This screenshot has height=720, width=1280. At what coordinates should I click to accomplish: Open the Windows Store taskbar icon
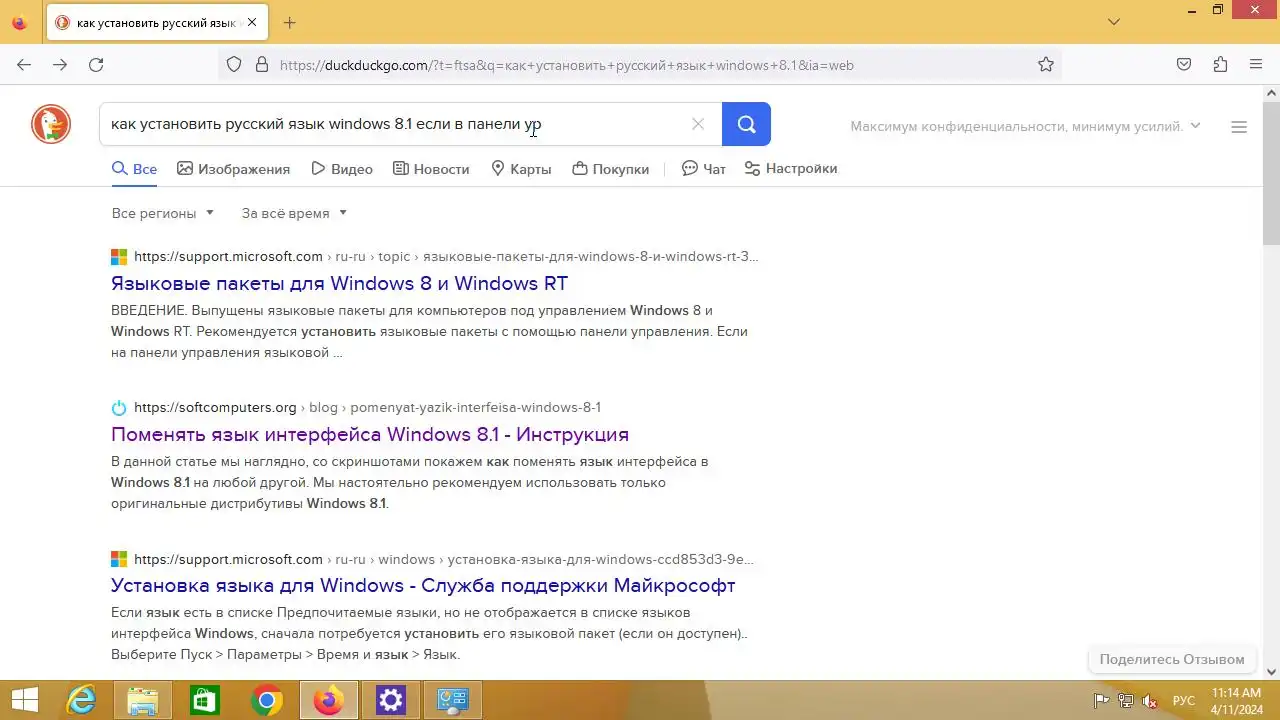205,701
